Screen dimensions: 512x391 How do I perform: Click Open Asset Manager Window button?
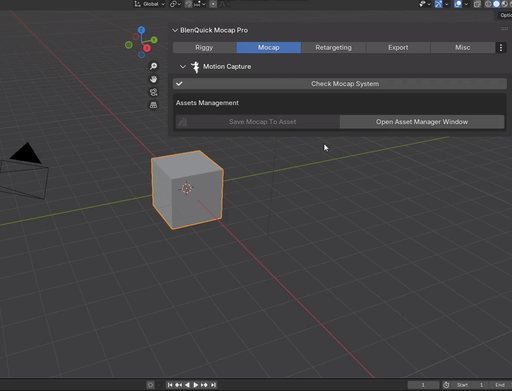[422, 122]
